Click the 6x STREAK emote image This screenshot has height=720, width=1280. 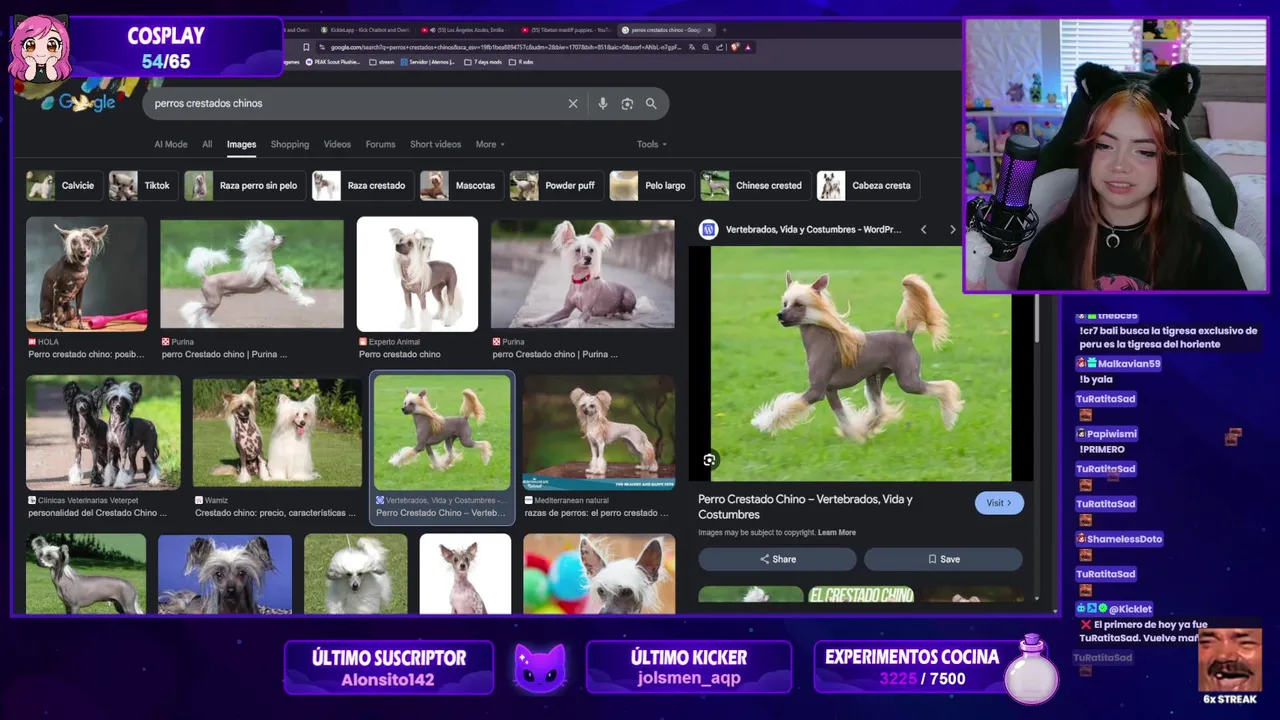(x=1230, y=660)
